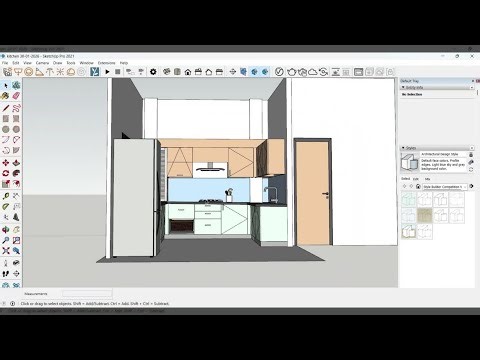480x360 pixels.
Task: Pick the tan textured style thumbnail
Action: click(x=424, y=216)
